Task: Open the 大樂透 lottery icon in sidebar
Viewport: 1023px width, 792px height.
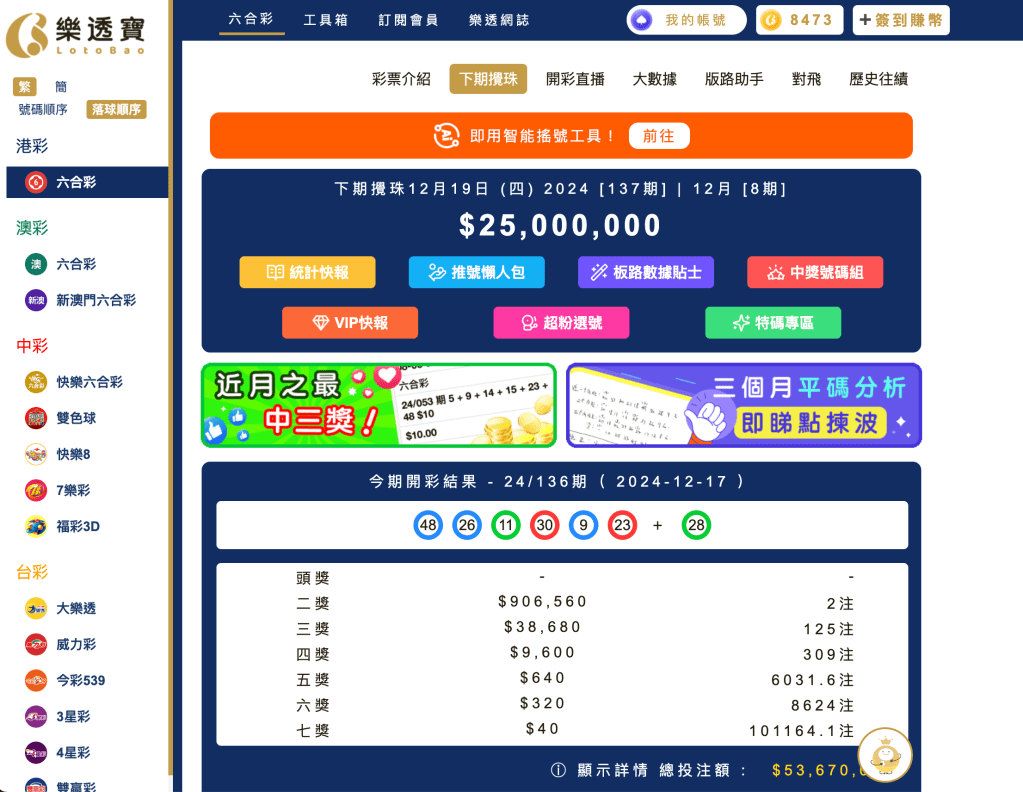Action: (x=36, y=608)
